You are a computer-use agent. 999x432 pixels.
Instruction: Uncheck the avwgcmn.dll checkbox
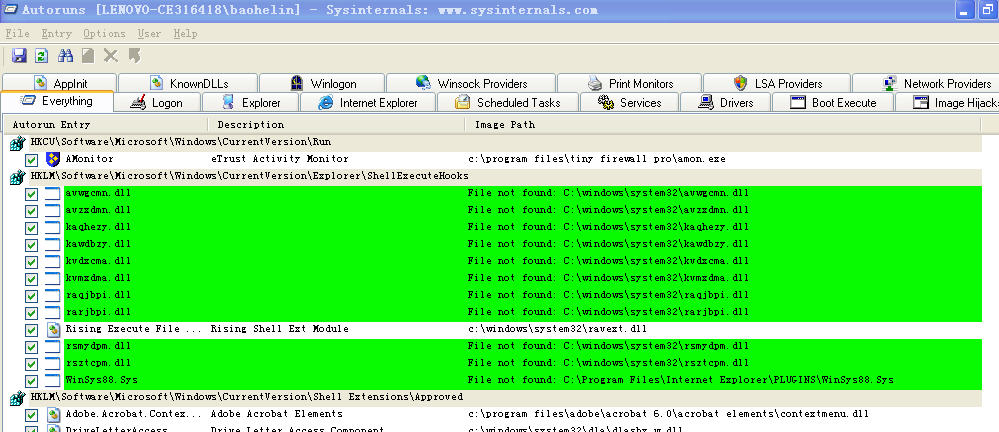(31, 194)
